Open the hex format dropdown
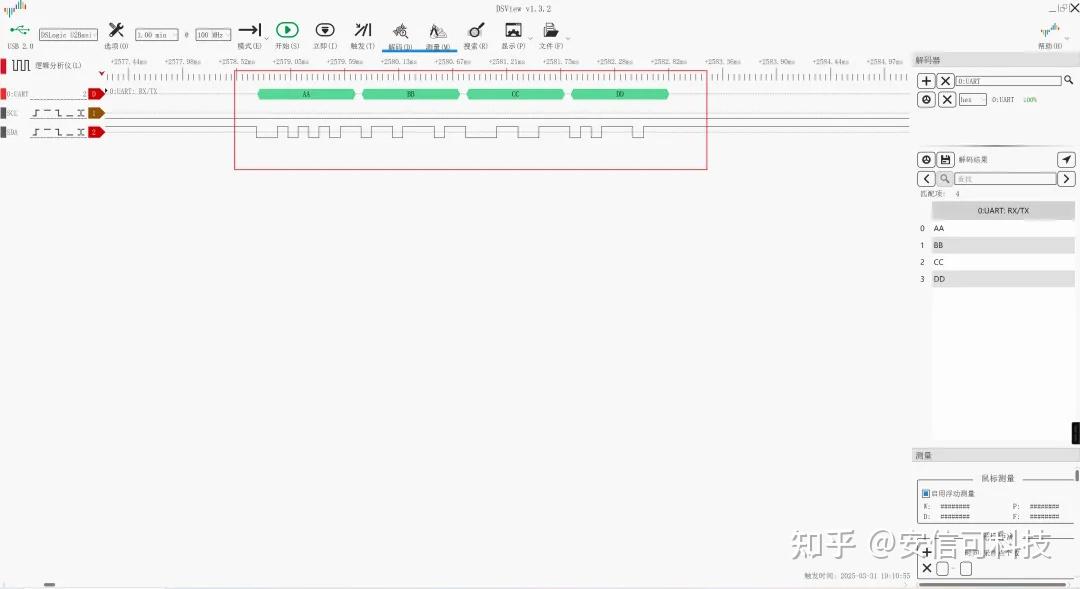1080x589 pixels. (x=973, y=100)
